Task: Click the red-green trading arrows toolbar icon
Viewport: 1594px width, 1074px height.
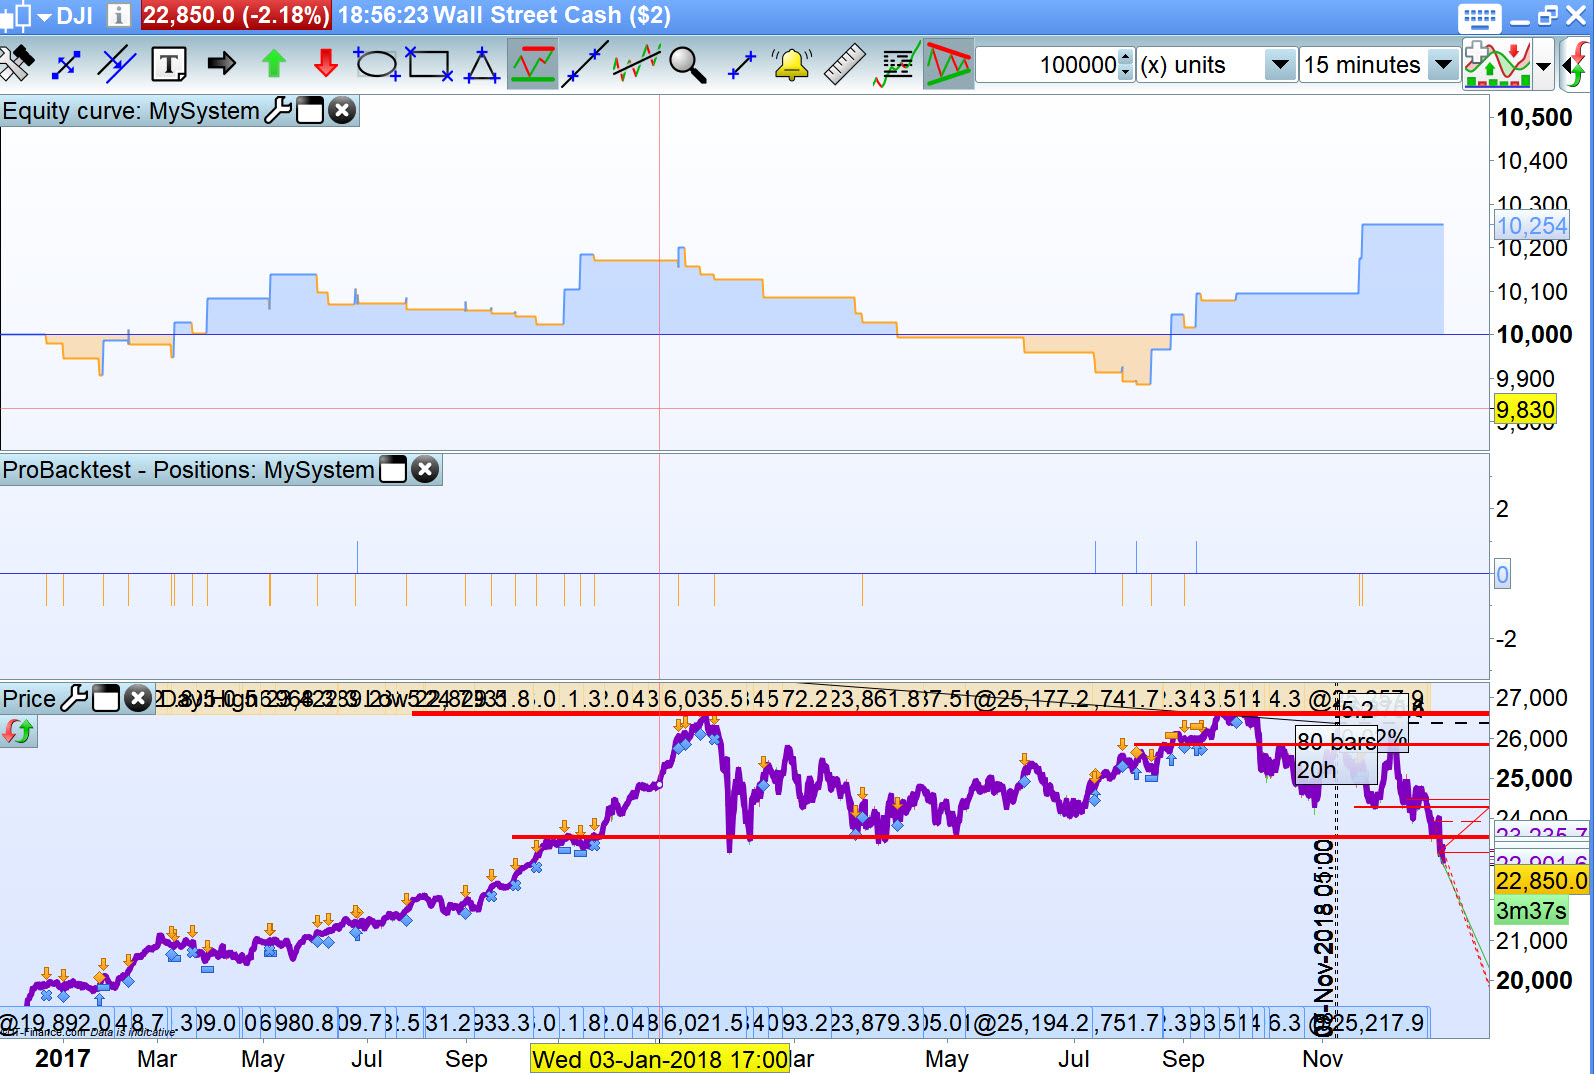Action: point(1577,65)
